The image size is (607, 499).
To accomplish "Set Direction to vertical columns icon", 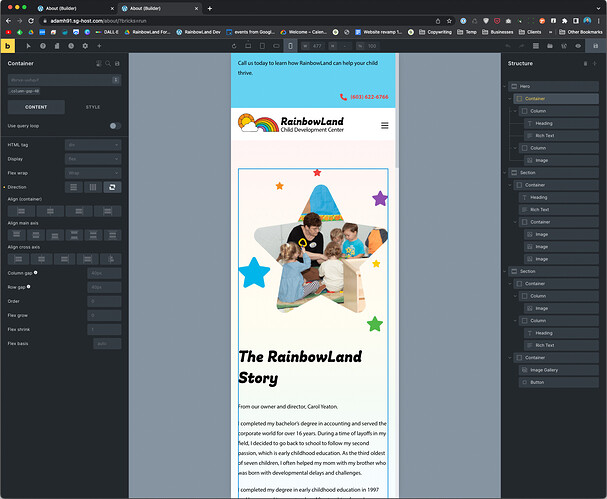I will tap(93, 187).
